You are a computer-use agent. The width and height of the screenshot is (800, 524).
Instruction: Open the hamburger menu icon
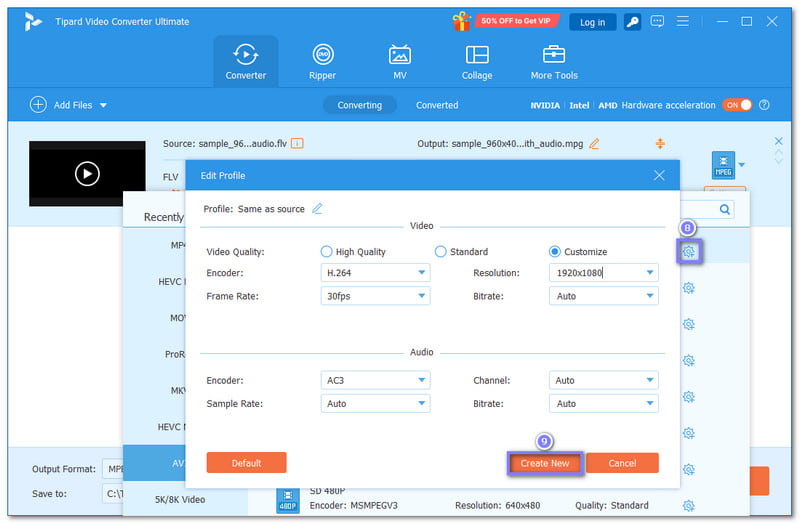coord(683,21)
